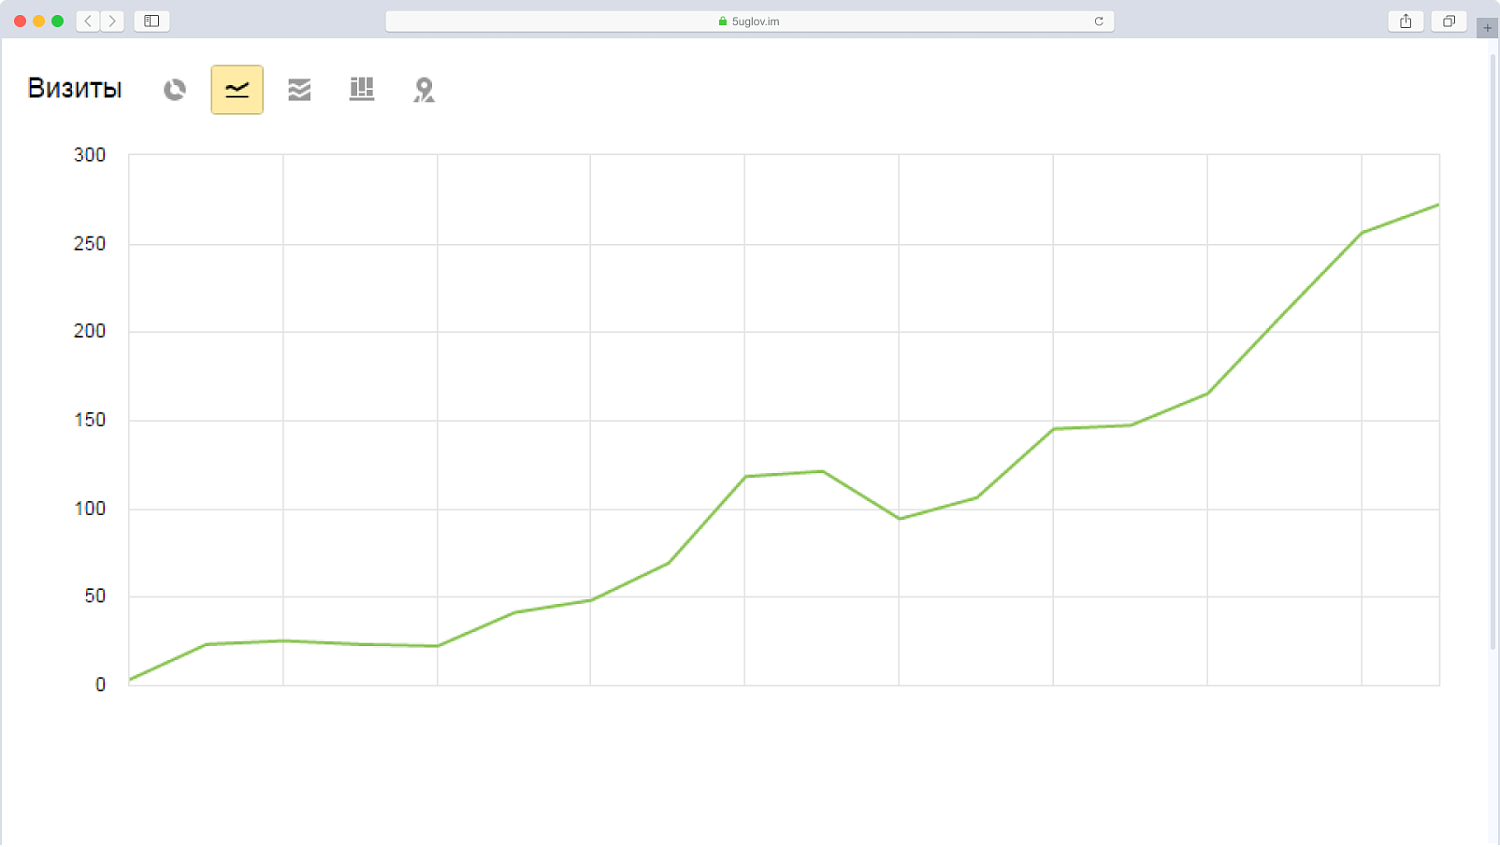The image size is (1500, 847).
Task: Minimize the window with yellow button
Action: tap(39, 21)
